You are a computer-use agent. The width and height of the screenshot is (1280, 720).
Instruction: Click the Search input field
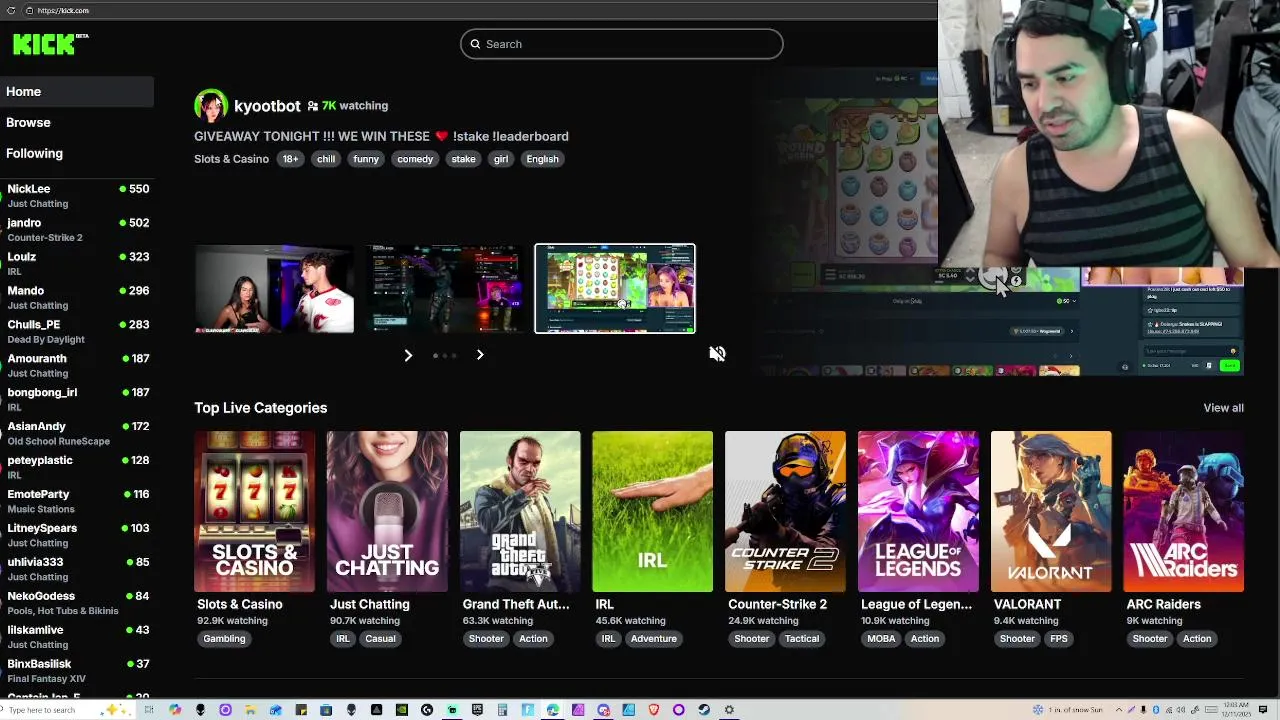[621, 44]
